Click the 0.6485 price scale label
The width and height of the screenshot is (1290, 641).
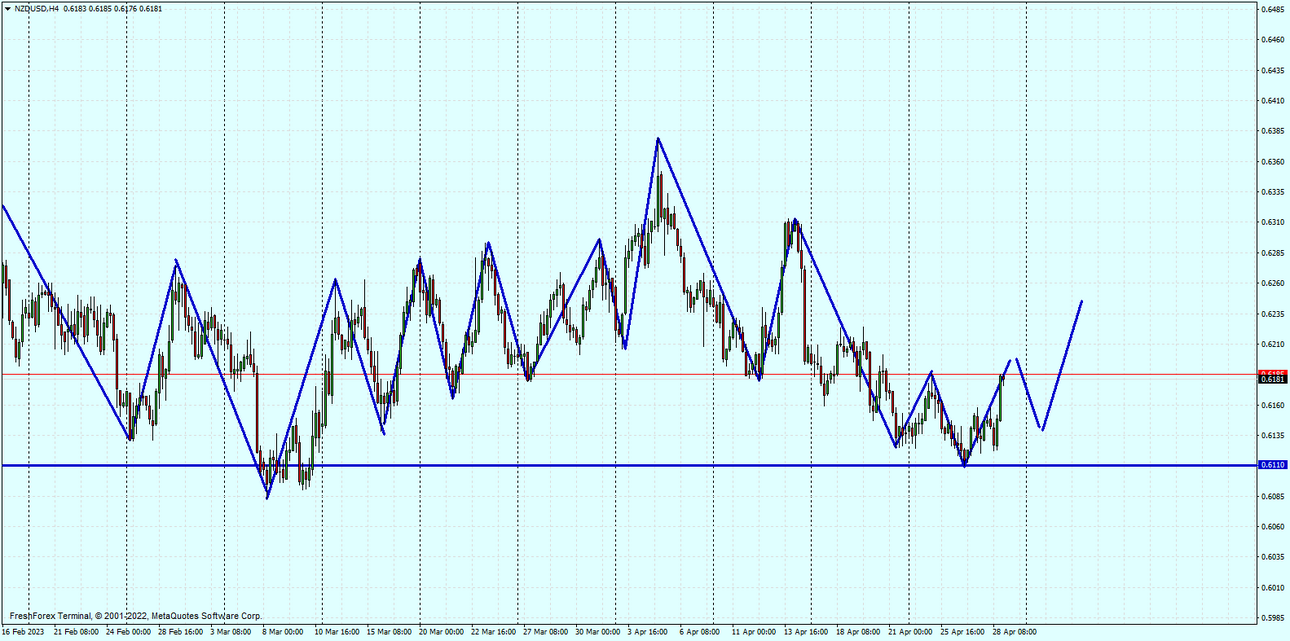[1272, 10]
